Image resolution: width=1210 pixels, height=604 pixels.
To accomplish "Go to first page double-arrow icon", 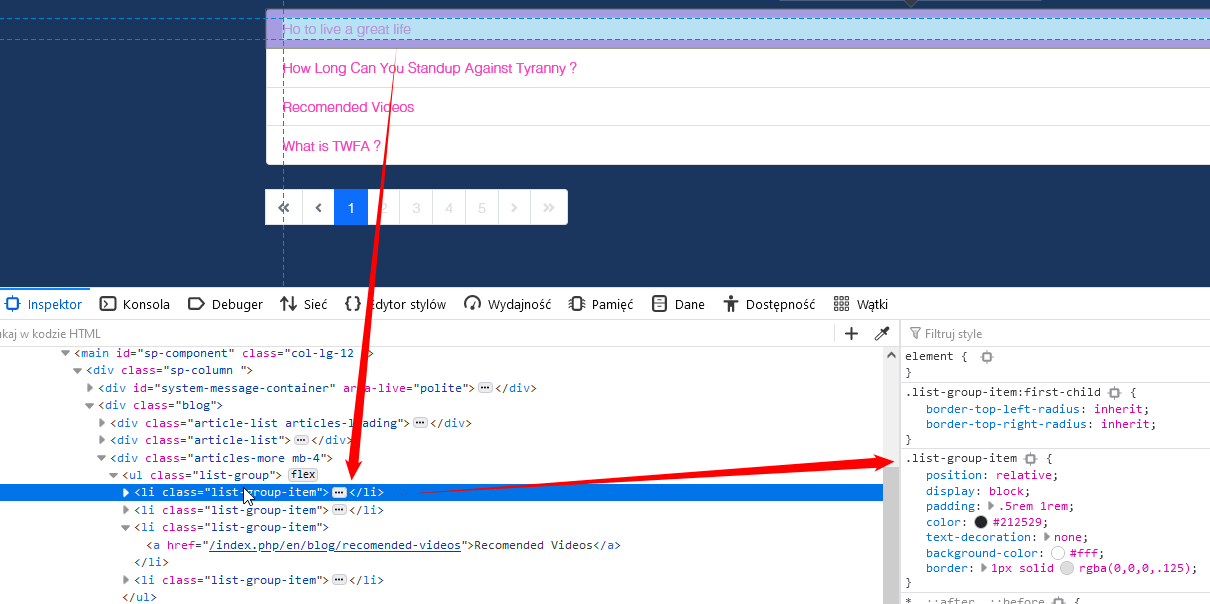I will 283,208.
